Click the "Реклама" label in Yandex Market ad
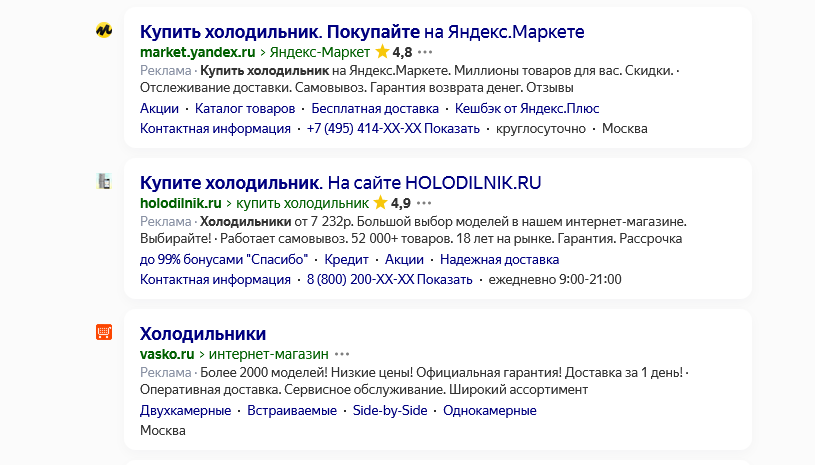This screenshot has height=465, width=815. click(166, 71)
